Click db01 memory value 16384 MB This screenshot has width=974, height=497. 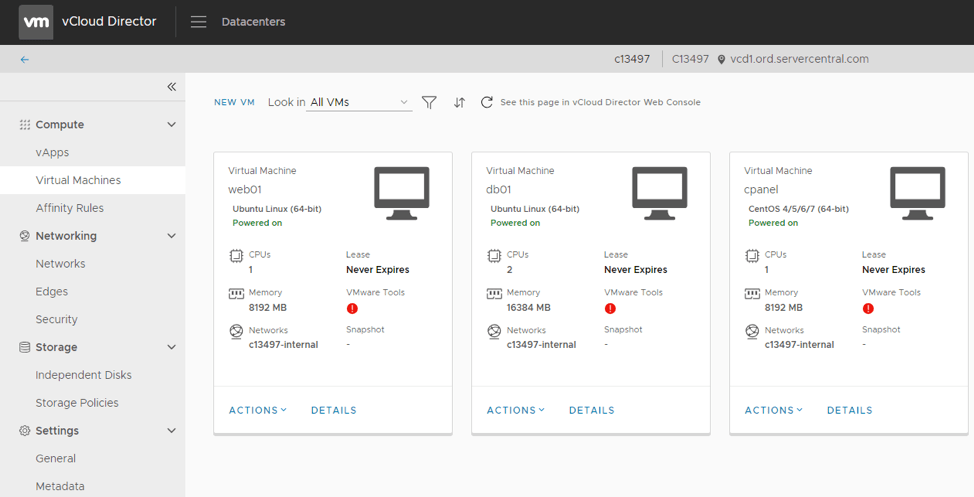pyautogui.click(x=529, y=308)
